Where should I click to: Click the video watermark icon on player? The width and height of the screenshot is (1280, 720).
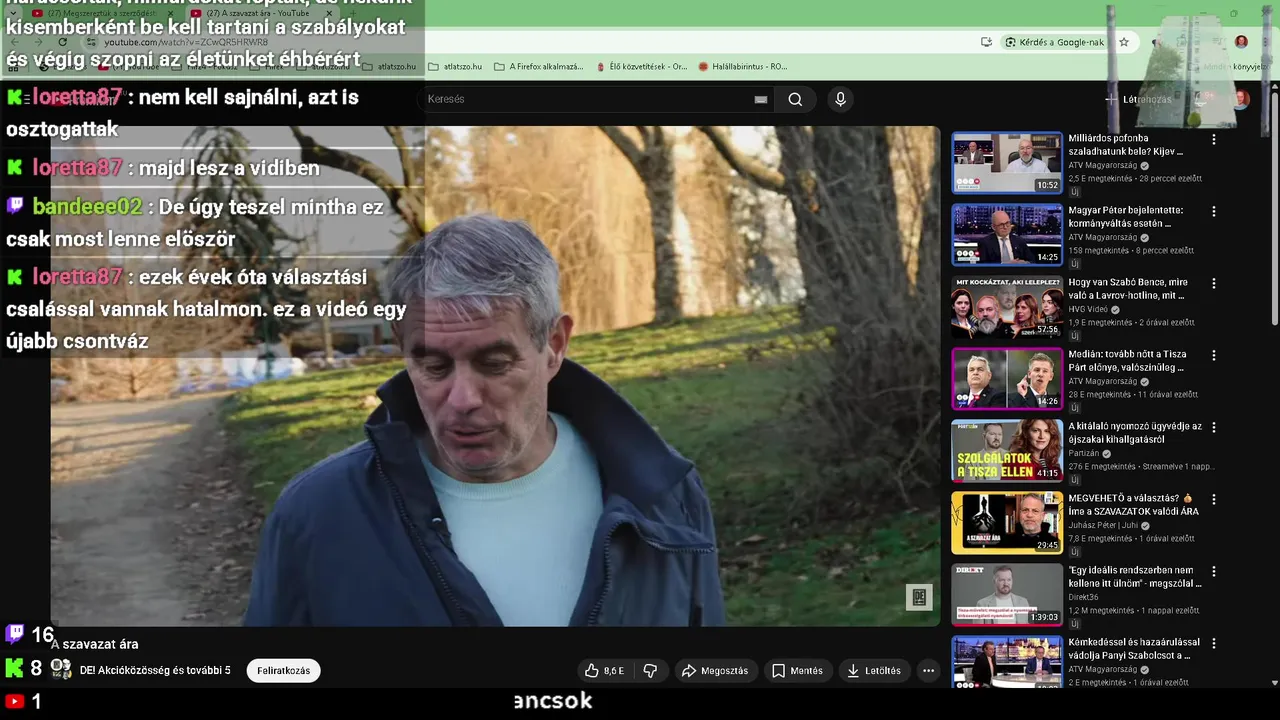(919, 597)
